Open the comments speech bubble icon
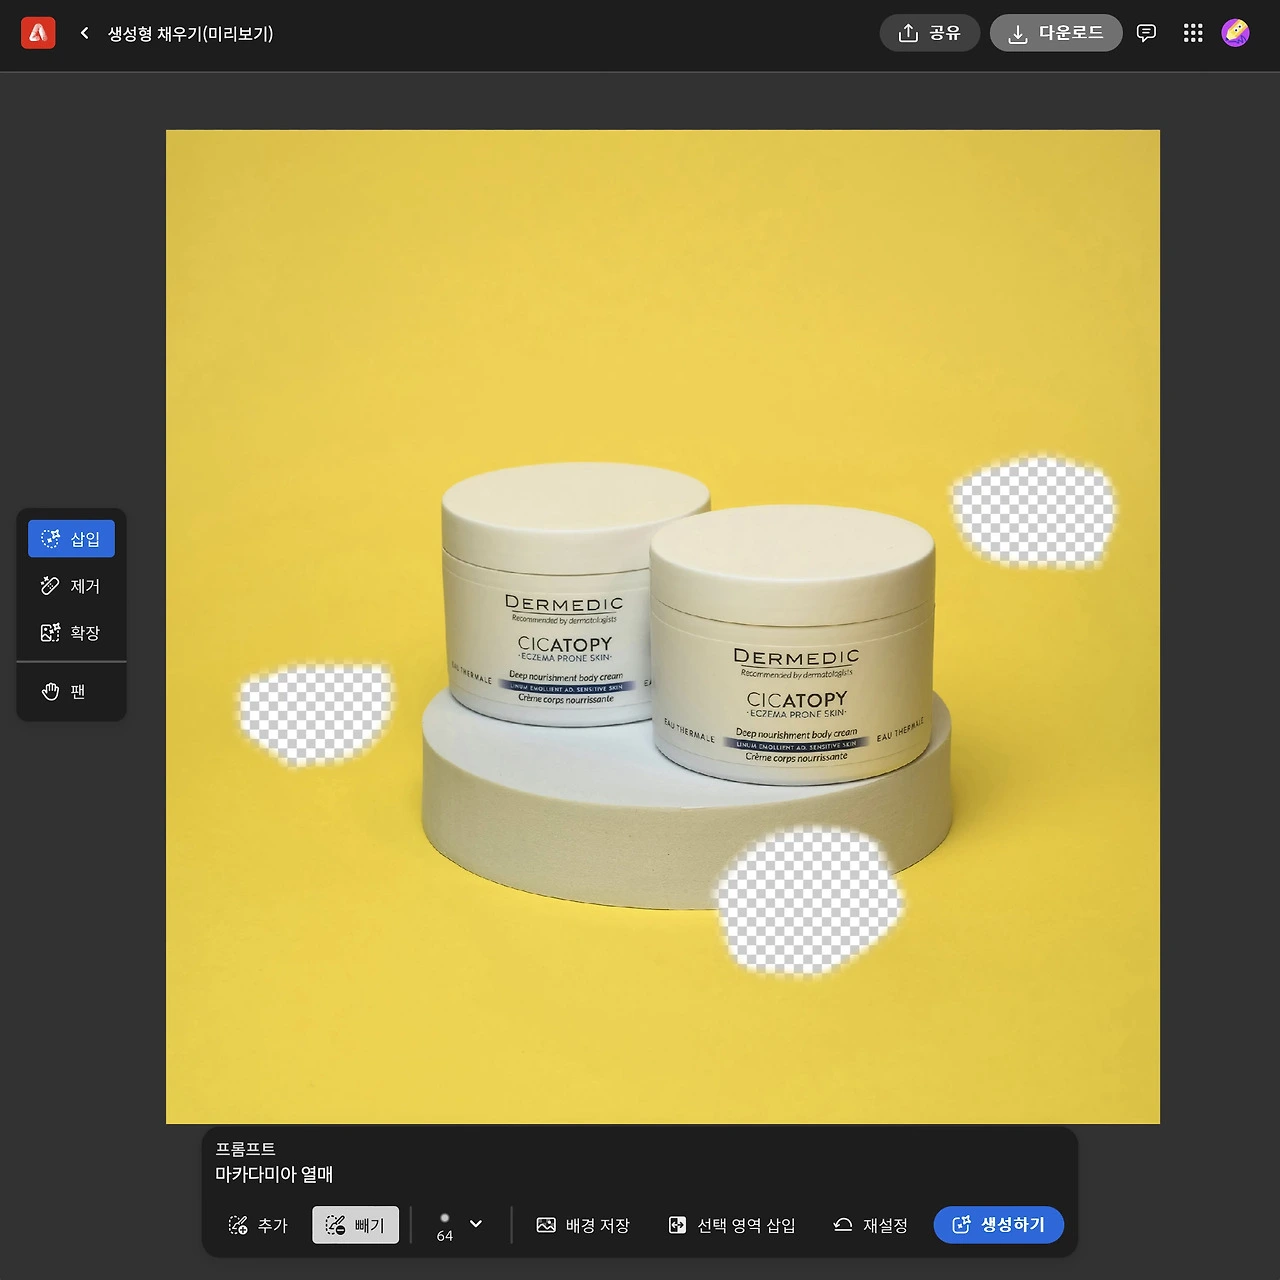1280x1280 pixels. 1147,33
